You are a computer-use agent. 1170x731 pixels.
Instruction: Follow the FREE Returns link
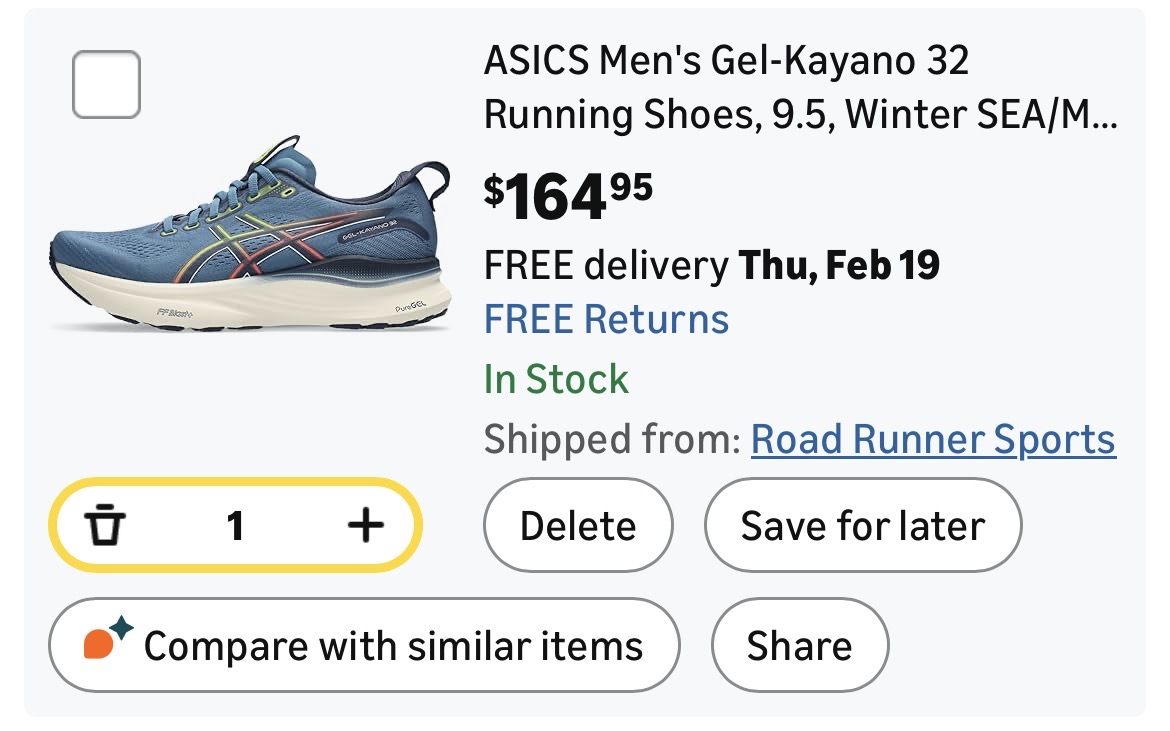606,320
